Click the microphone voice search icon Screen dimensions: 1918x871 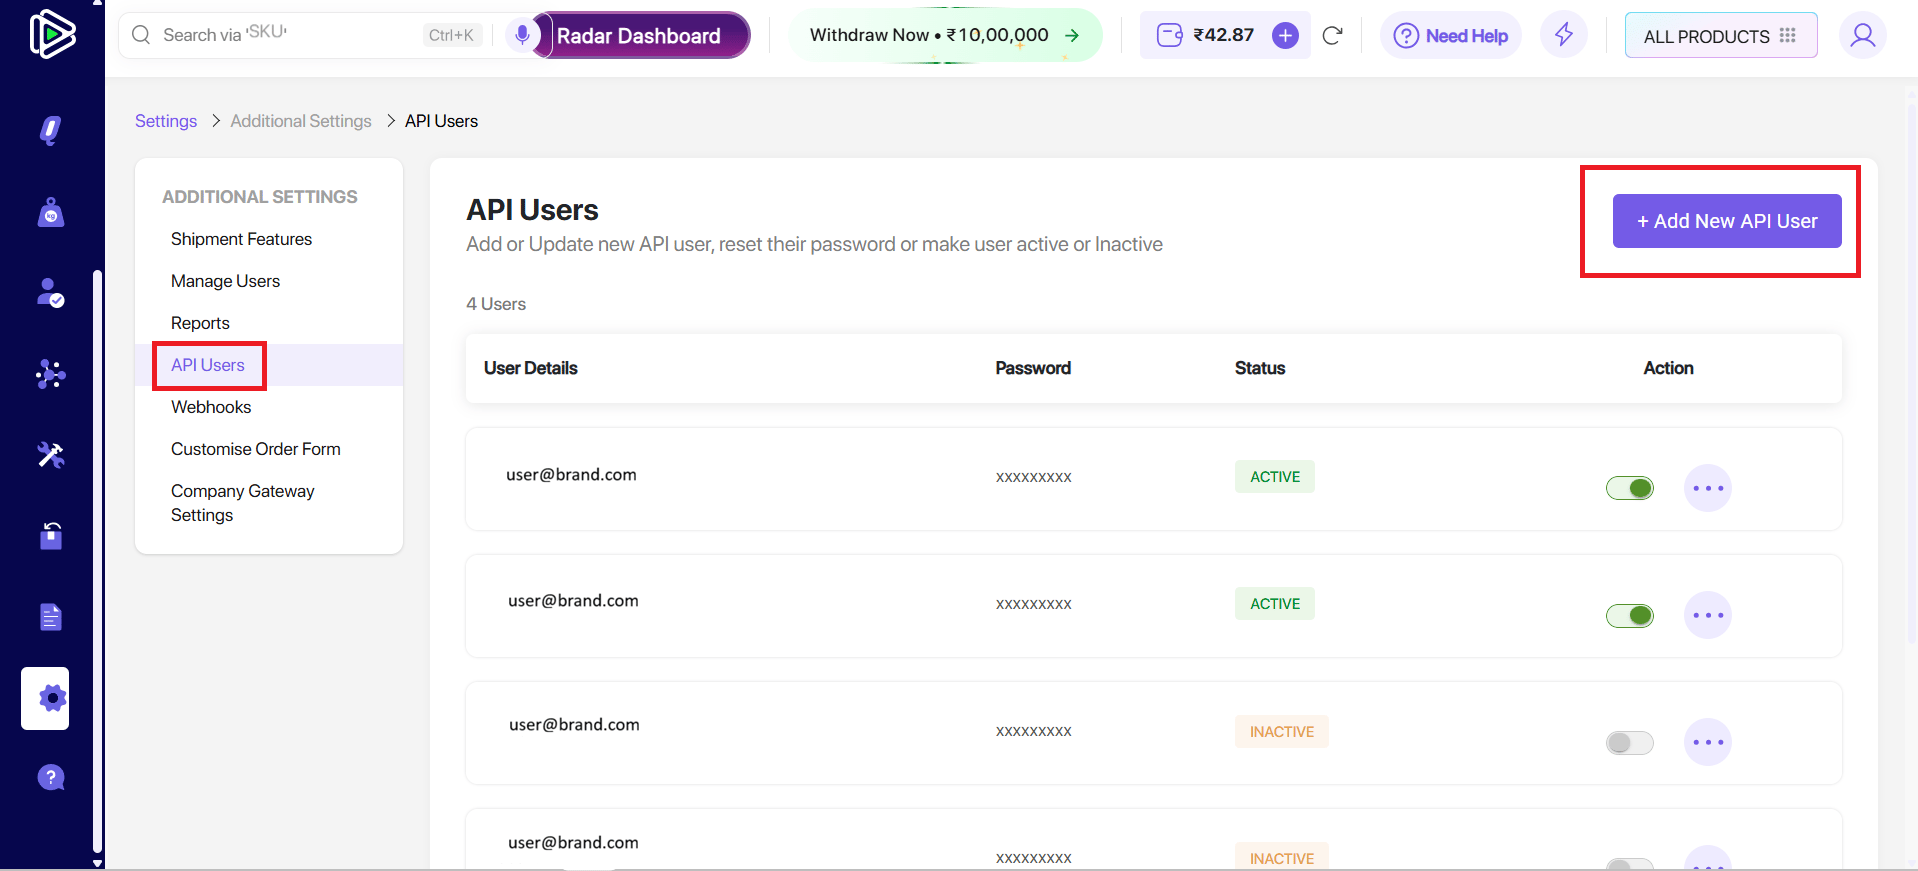click(522, 35)
